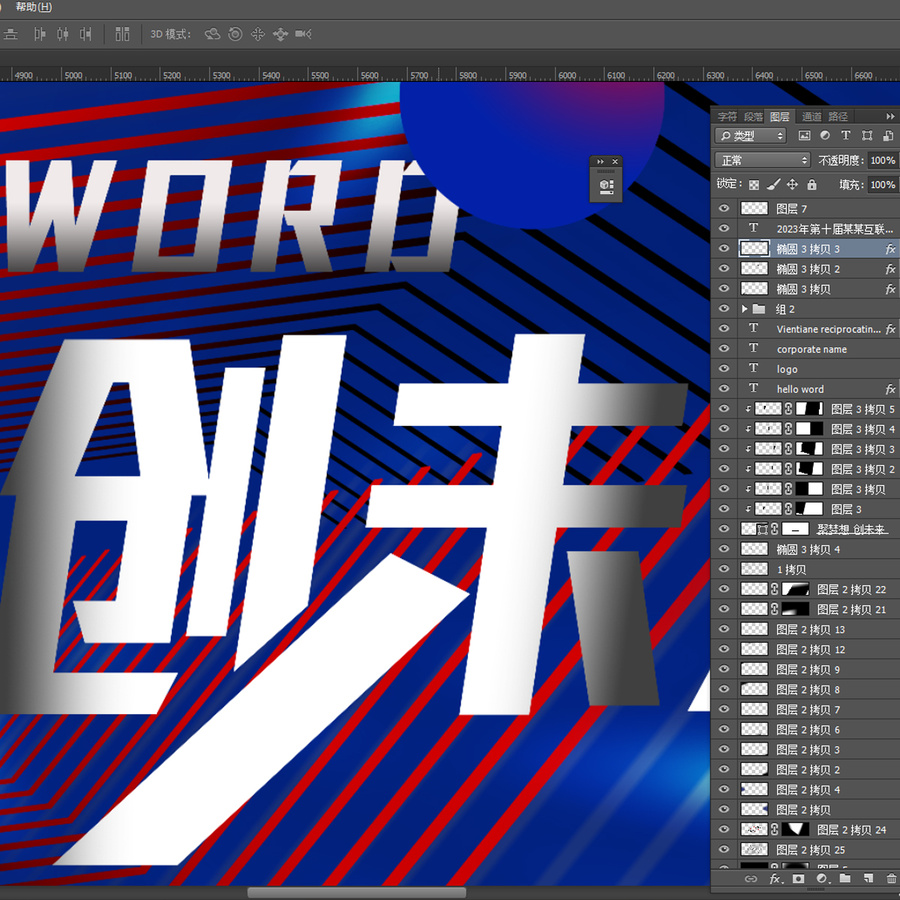The image size is (900, 900).
Task: Toggle lock position icon
Action: tap(792, 184)
